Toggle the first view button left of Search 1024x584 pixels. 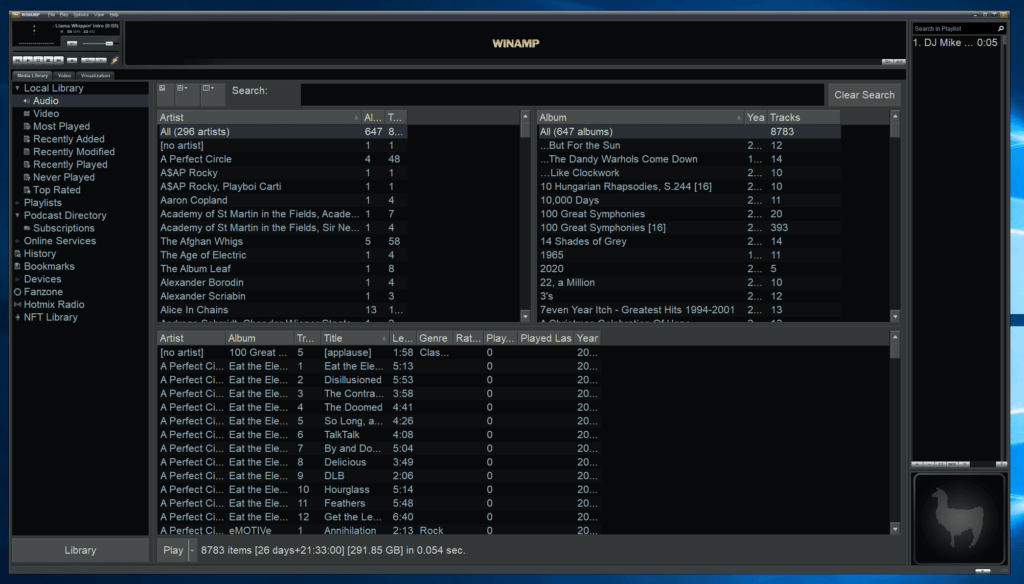click(x=163, y=90)
